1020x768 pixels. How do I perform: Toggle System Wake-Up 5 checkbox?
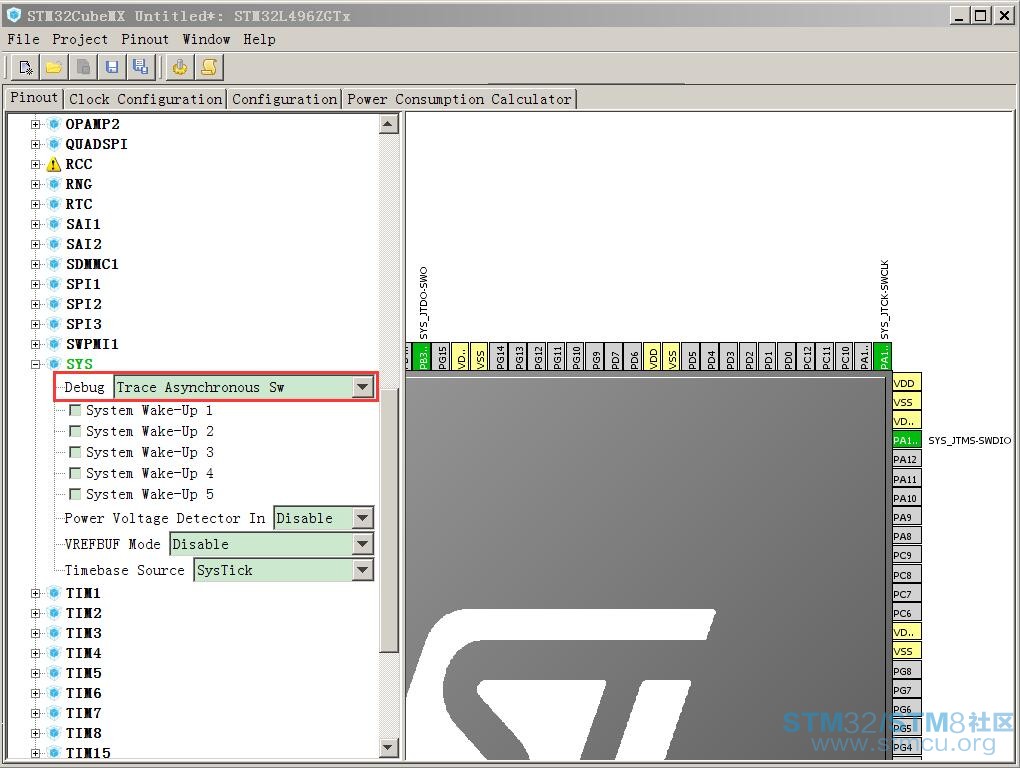(75, 494)
